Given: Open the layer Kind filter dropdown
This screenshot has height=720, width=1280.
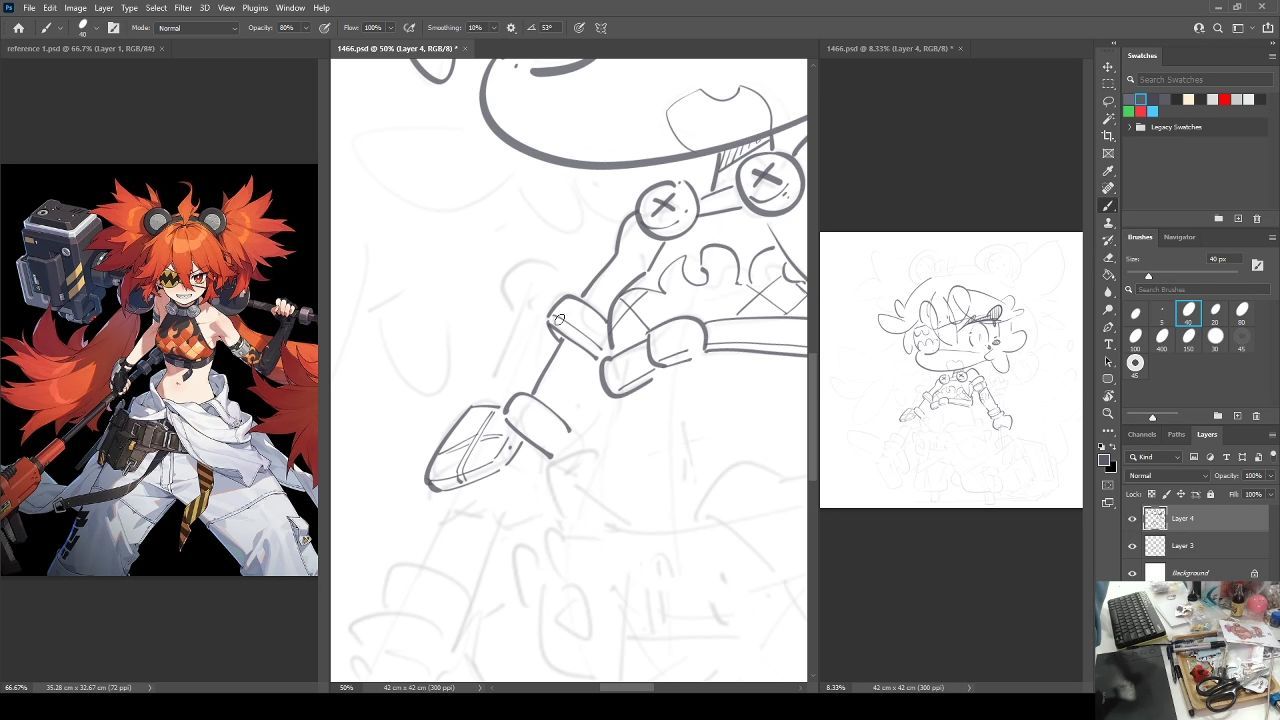Looking at the screenshot, I should tap(1155, 457).
